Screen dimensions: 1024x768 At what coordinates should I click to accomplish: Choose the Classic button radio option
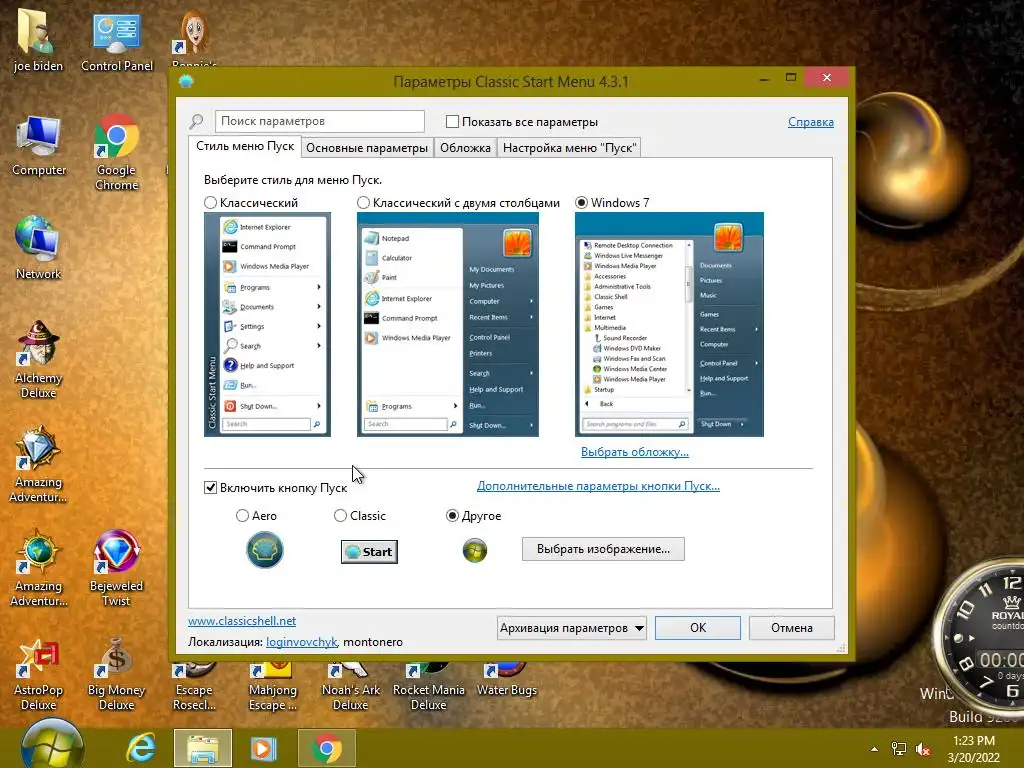click(x=340, y=515)
